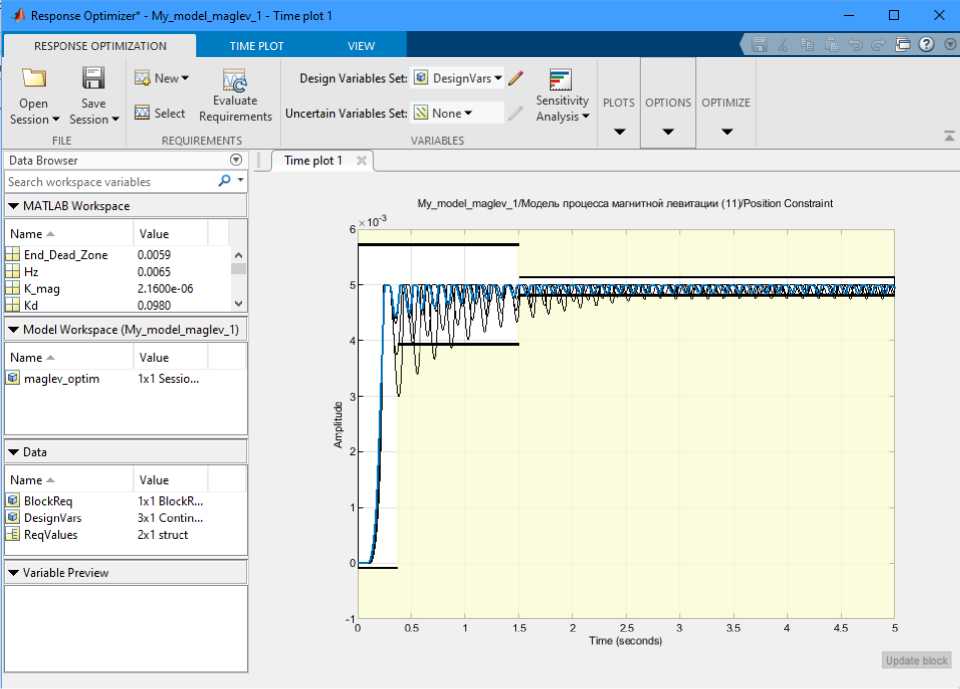The height and width of the screenshot is (689, 960).
Task: Switch to the VIEW tab
Action: point(361,46)
